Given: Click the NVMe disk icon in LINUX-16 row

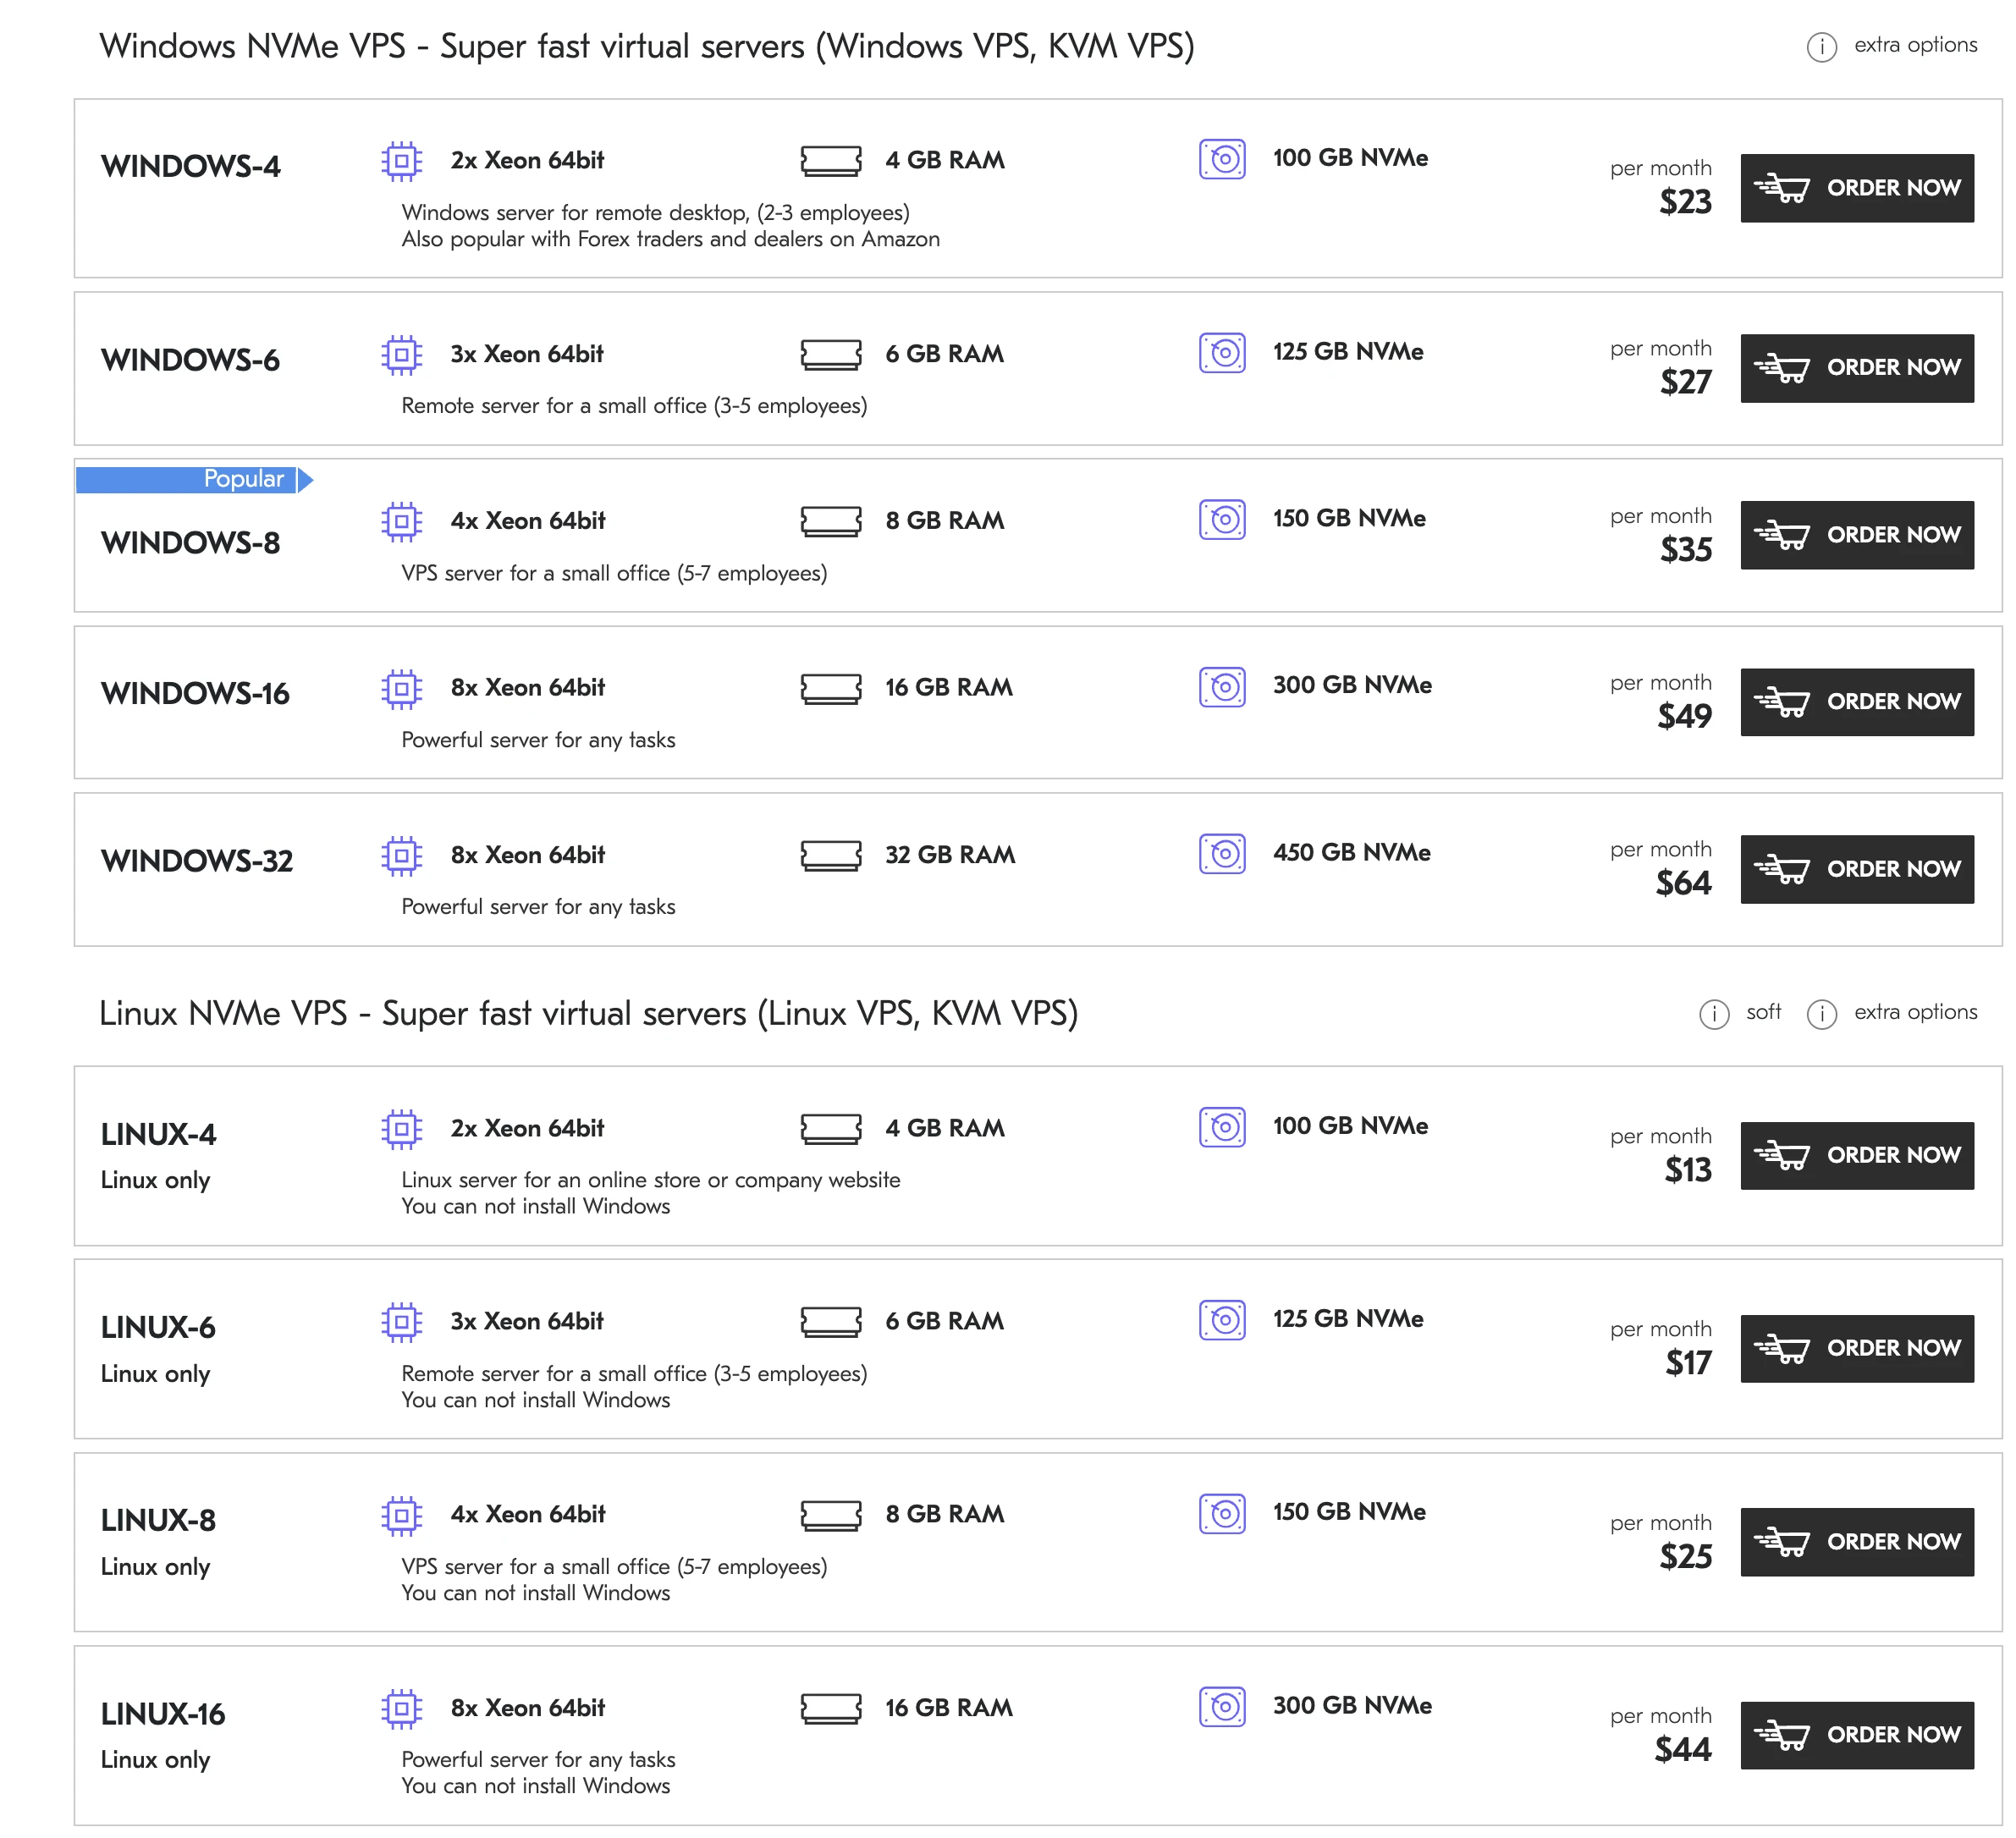Looking at the screenshot, I should coord(1221,1706).
